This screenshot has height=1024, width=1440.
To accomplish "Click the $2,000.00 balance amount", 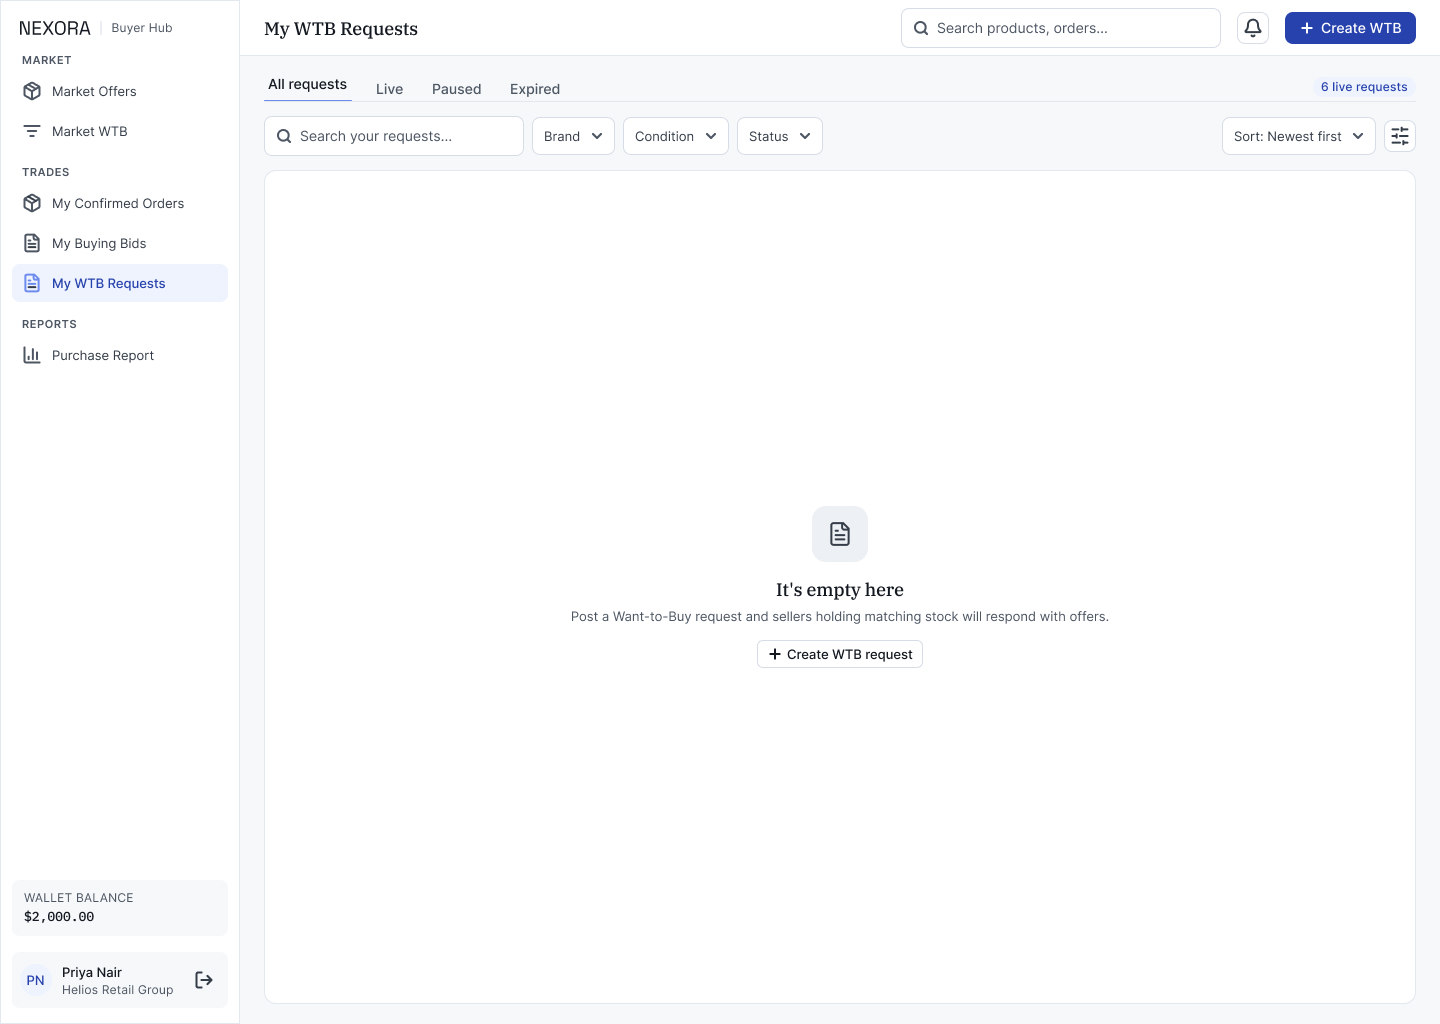I will 59,917.
